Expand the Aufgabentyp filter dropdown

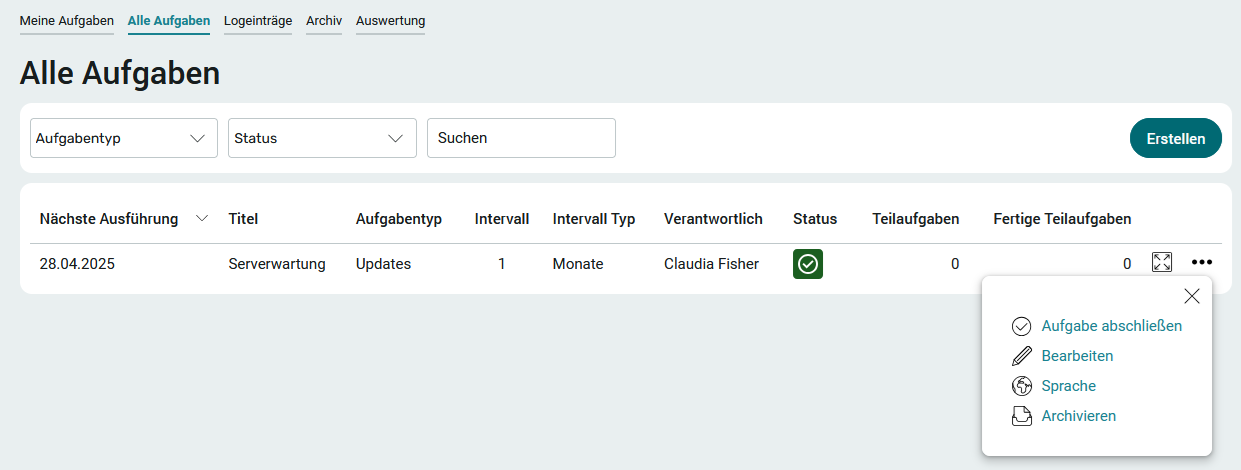coord(124,138)
